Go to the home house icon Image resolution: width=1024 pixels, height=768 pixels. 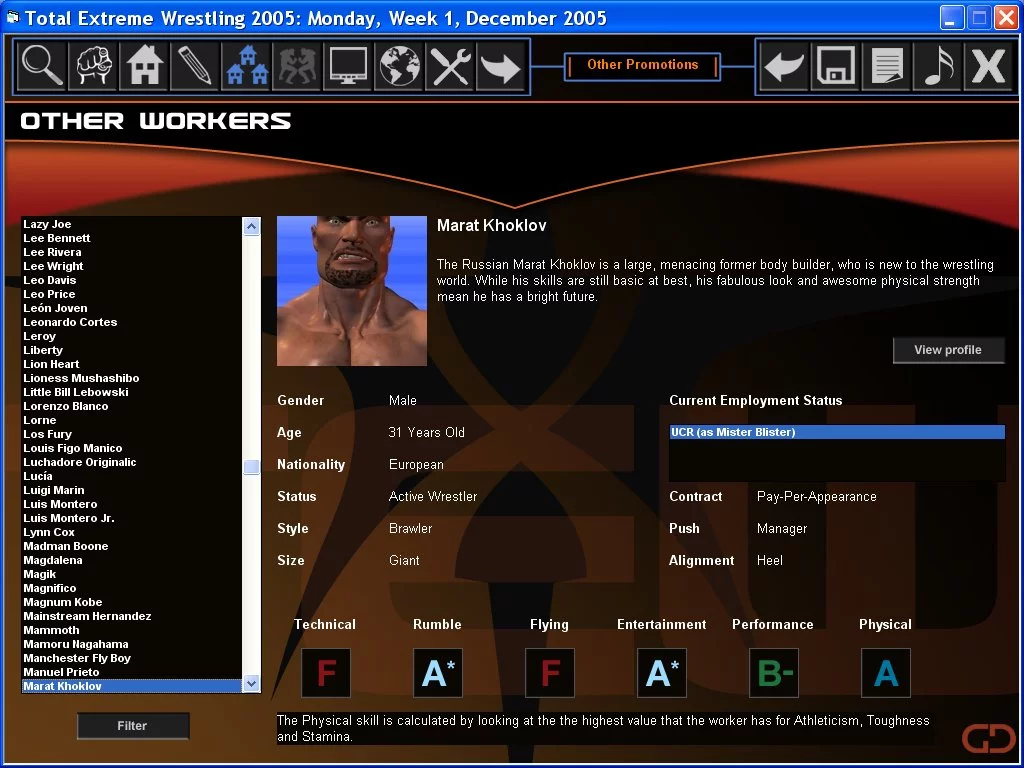tap(144, 65)
